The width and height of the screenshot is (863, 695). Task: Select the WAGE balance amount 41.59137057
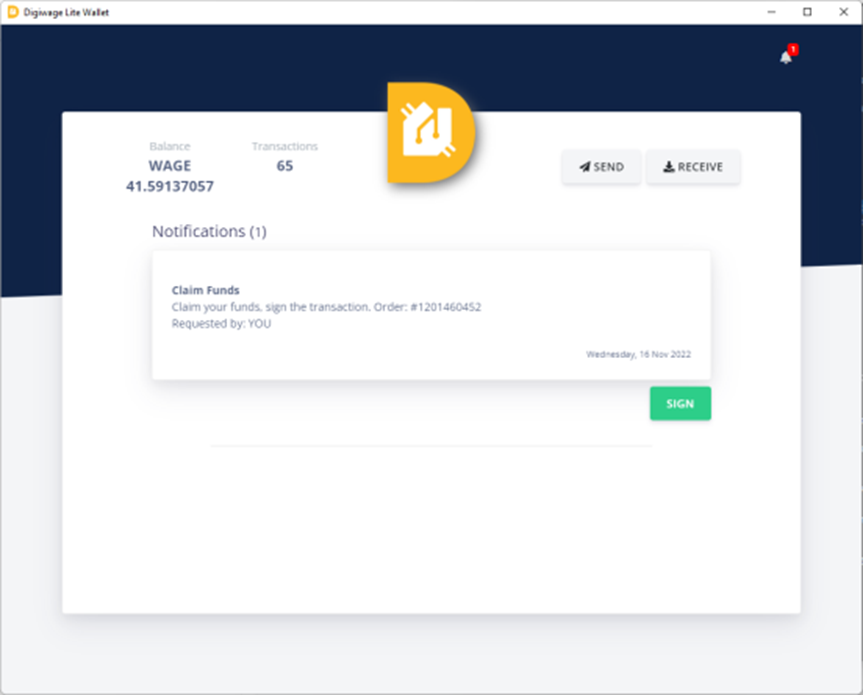(x=170, y=186)
